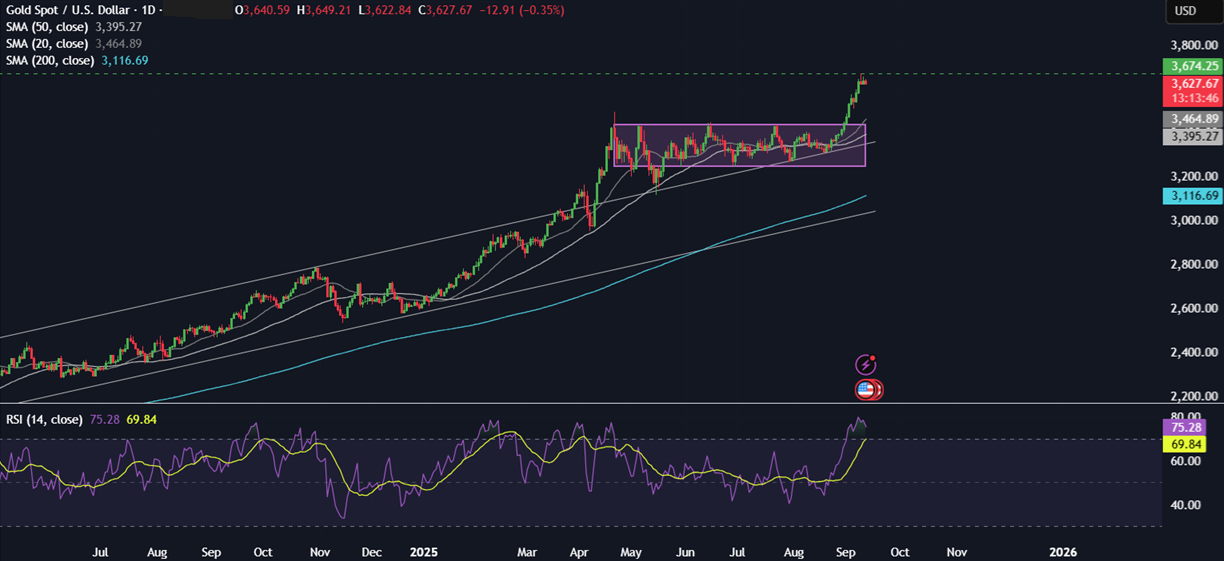This screenshot has height=561, width=1224.
Task: Click the 13:13:46 countdown timer label
Action: (1192, 98)
